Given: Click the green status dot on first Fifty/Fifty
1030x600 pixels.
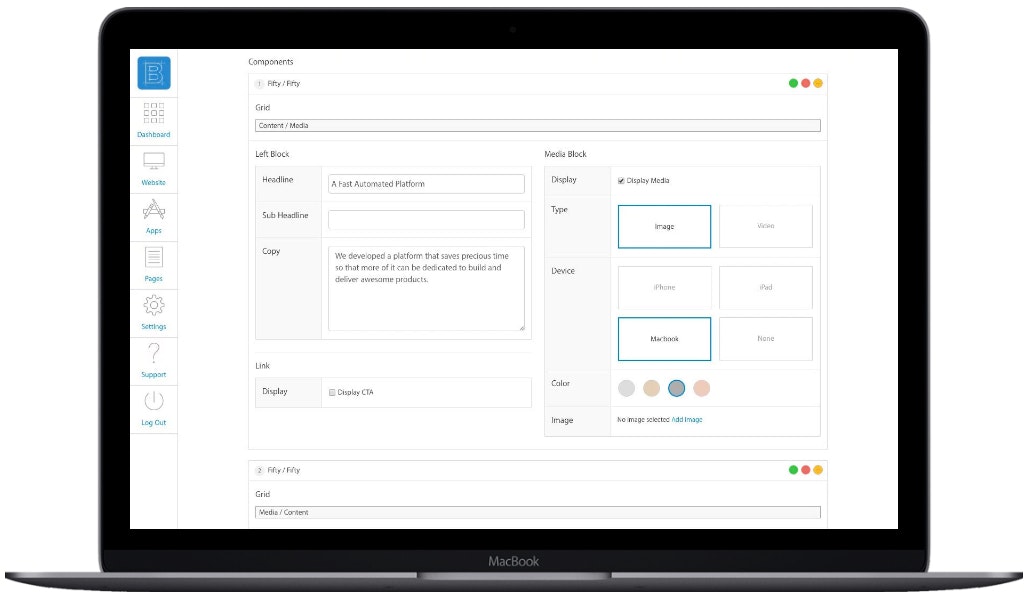Looking at the screenshot, I should pos(794,83).
